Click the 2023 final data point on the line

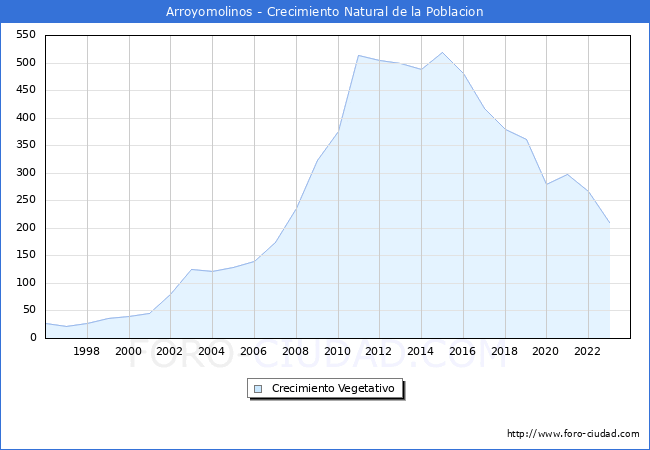609,223
